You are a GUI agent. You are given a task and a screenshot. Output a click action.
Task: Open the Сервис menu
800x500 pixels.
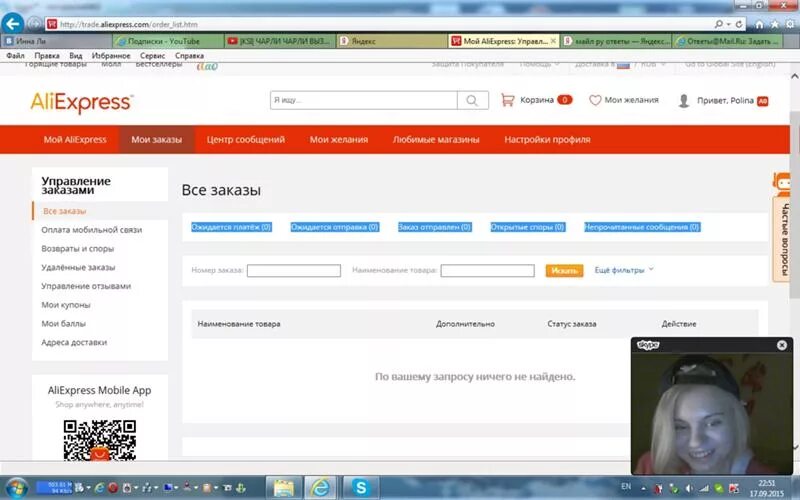[153, 56]
